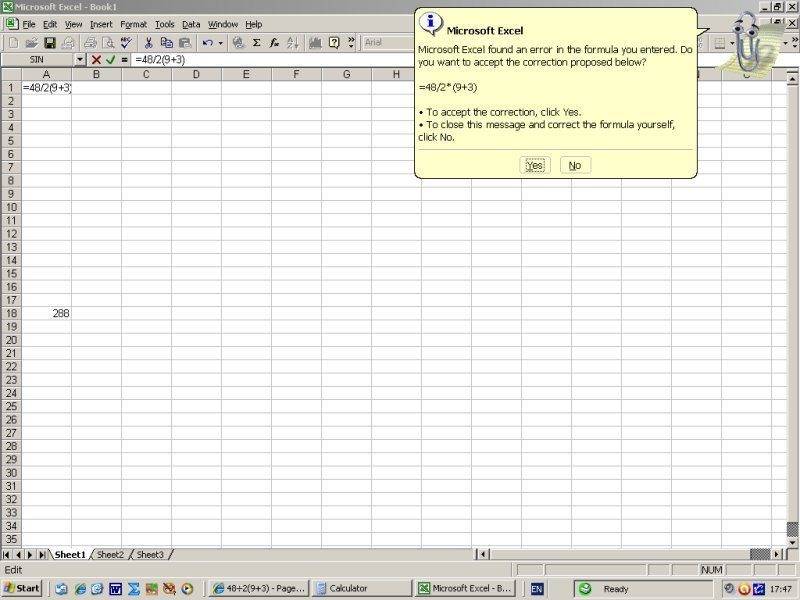The image size is (800, 600).
Task: Click the Cut scissors icon
Action: (148, 43)
